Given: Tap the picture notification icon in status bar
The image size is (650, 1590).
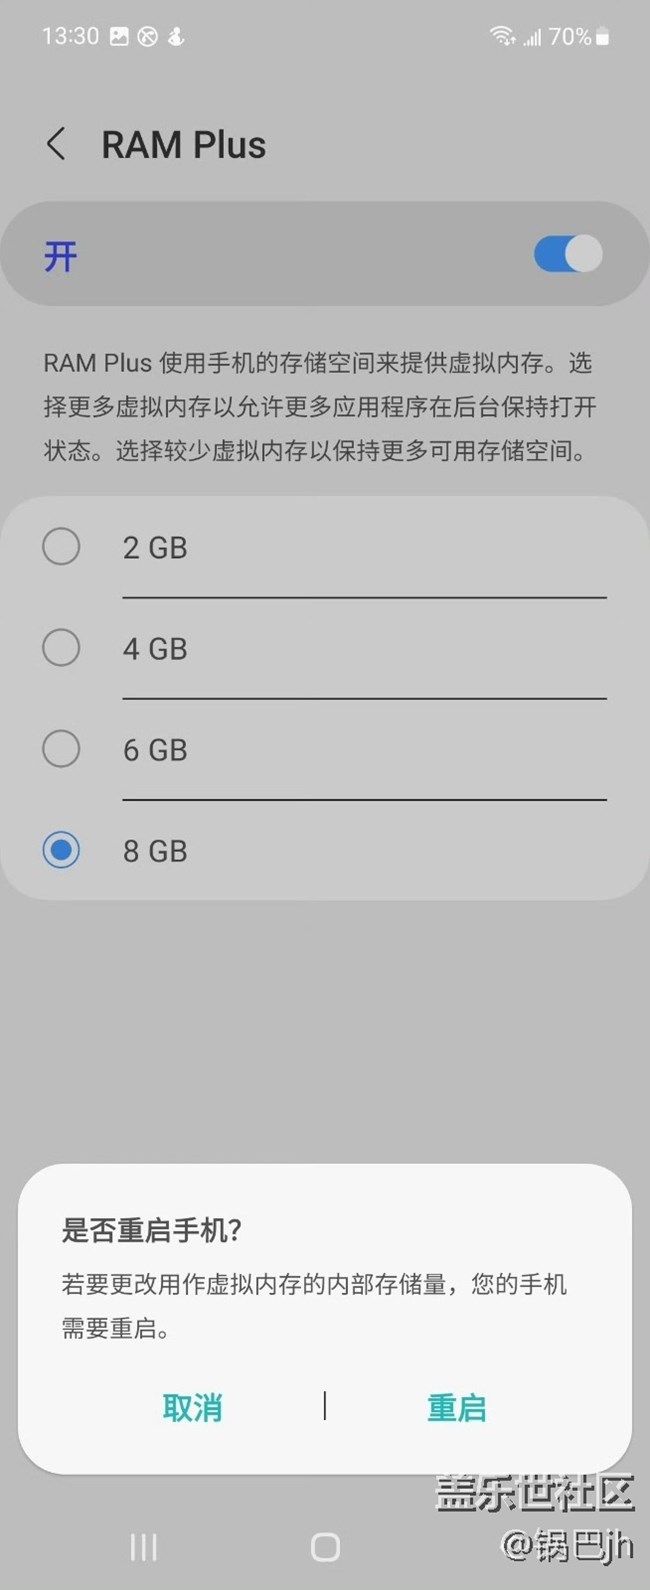Looking at the screenshot, I should click(119, 37).
